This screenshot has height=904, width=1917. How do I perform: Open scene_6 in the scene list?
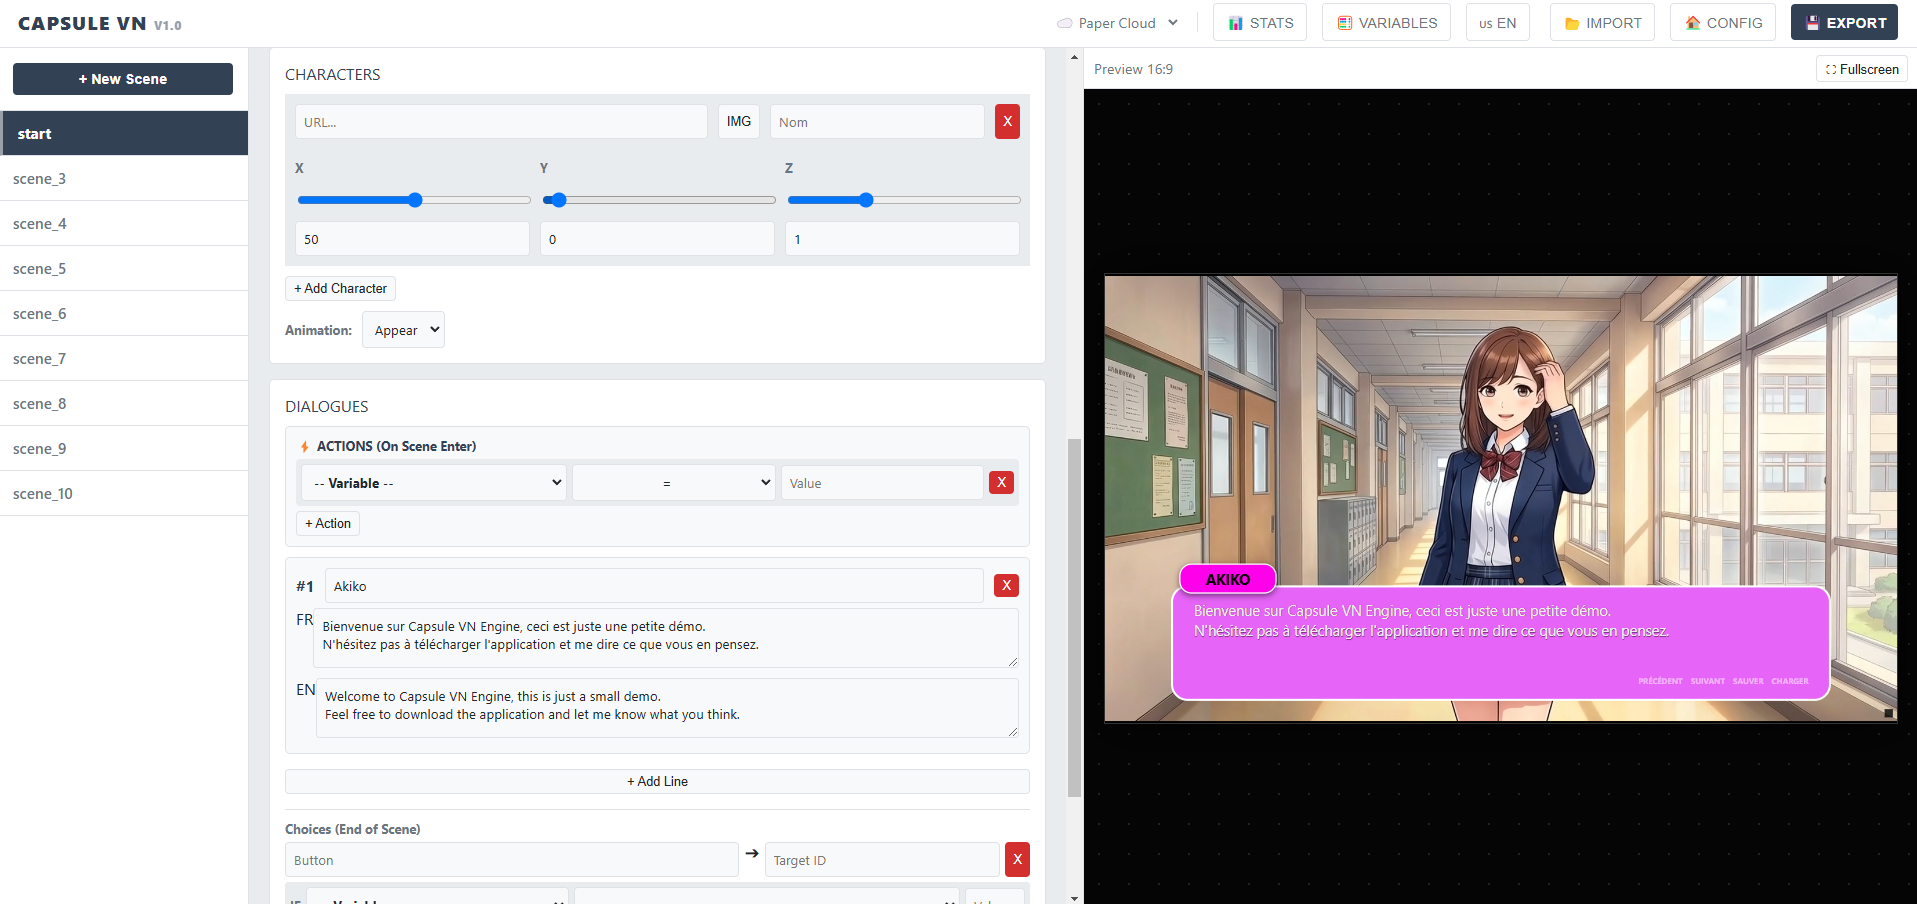pyautogui.click(x=124, y=314)
